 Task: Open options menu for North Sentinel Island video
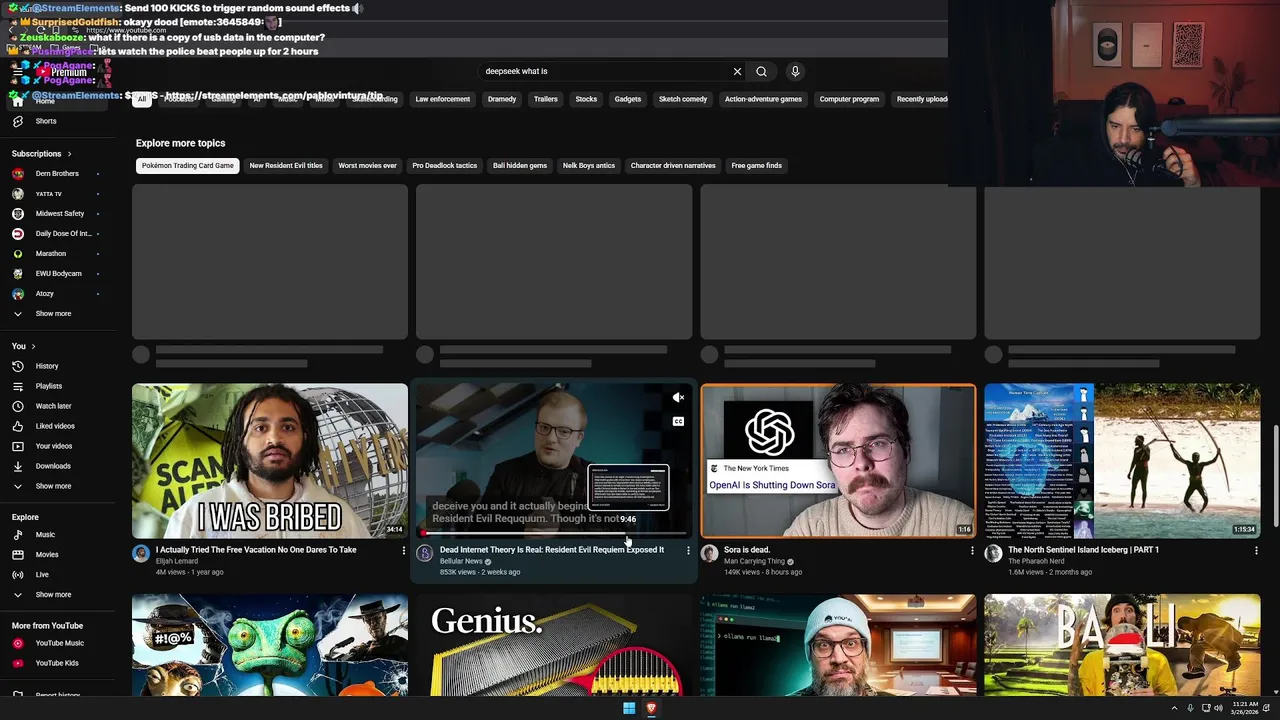coord(1256,550)
